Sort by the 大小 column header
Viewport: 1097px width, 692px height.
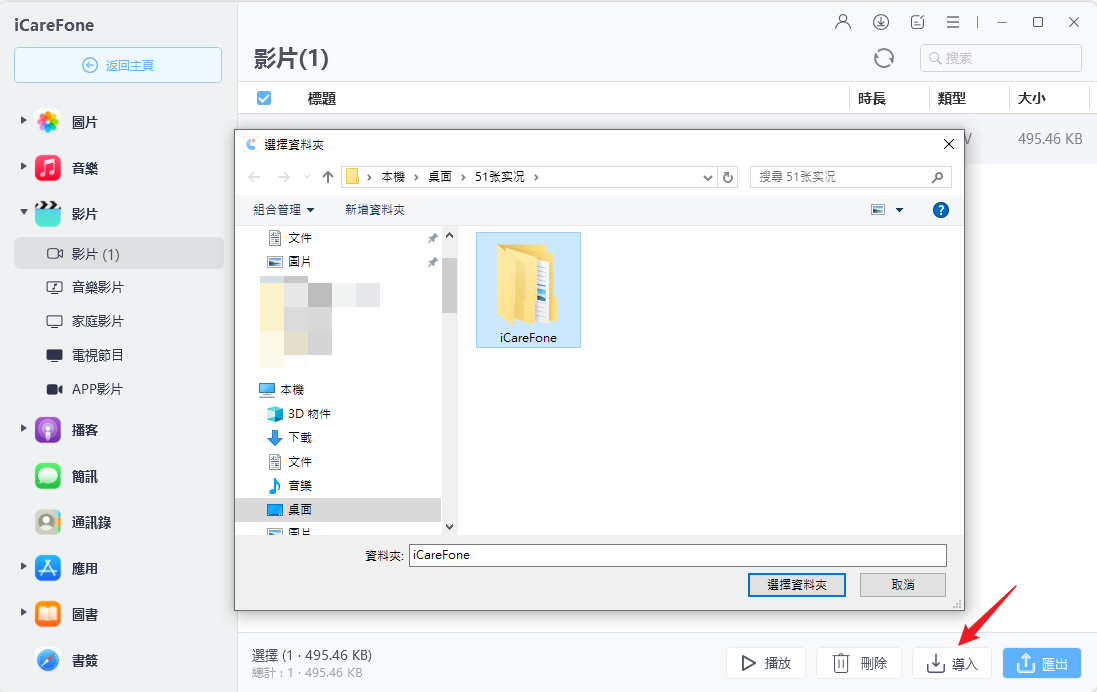(1032, 99)
